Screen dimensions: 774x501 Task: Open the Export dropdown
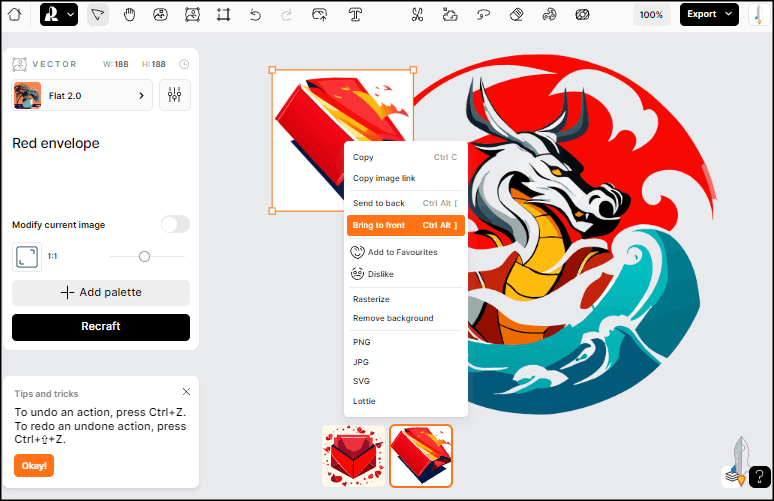[x=709, y=15]
